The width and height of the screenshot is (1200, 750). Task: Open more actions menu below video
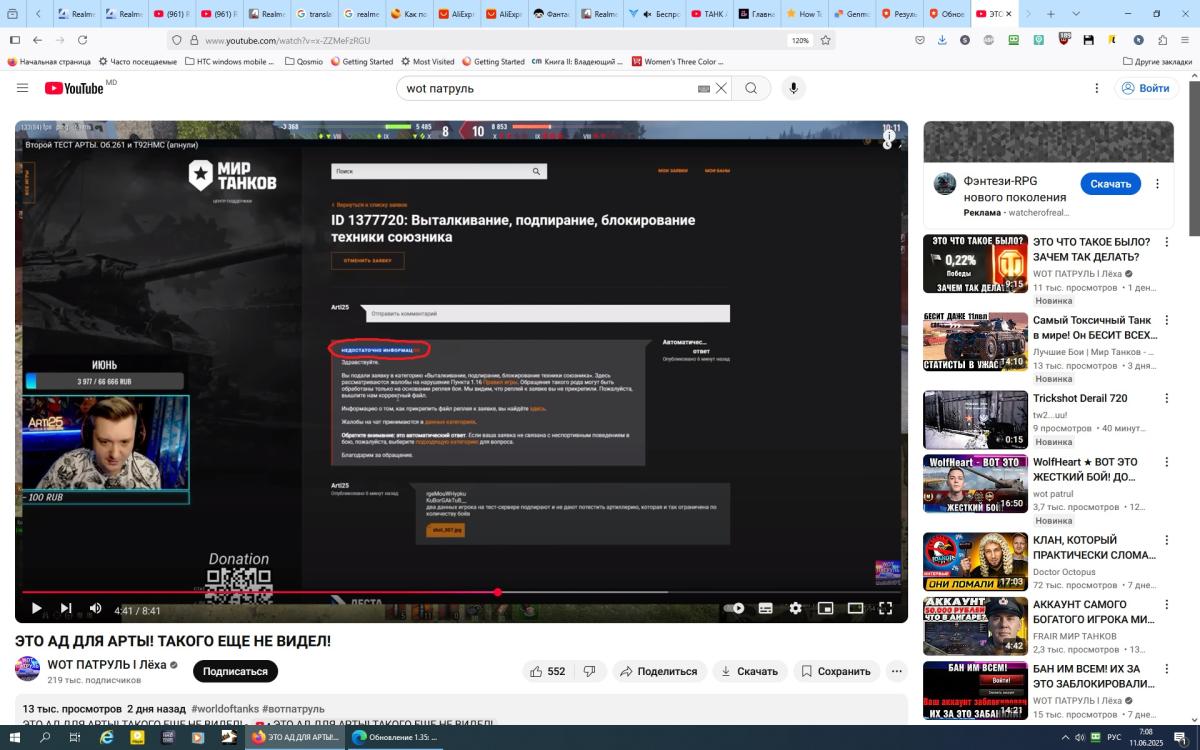pos(897,671)
